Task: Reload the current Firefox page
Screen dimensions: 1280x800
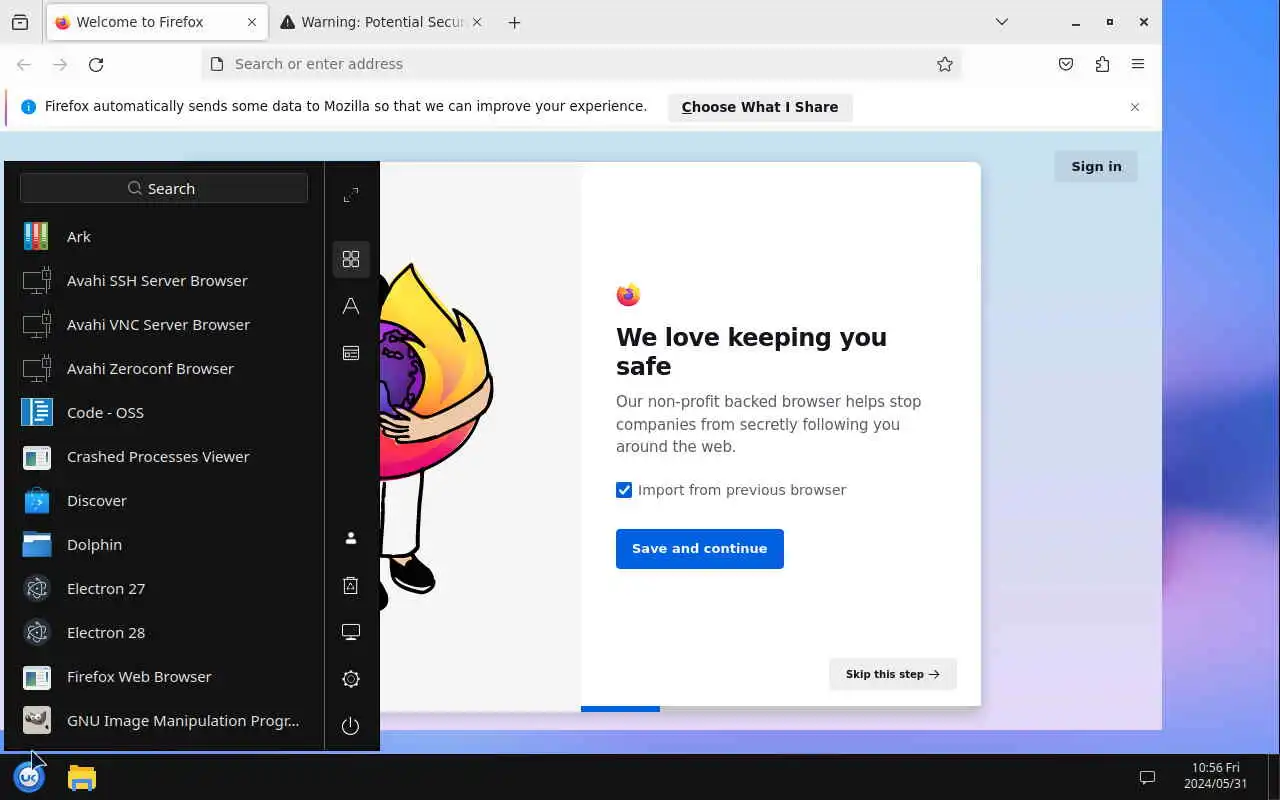Action: [96, 64]
